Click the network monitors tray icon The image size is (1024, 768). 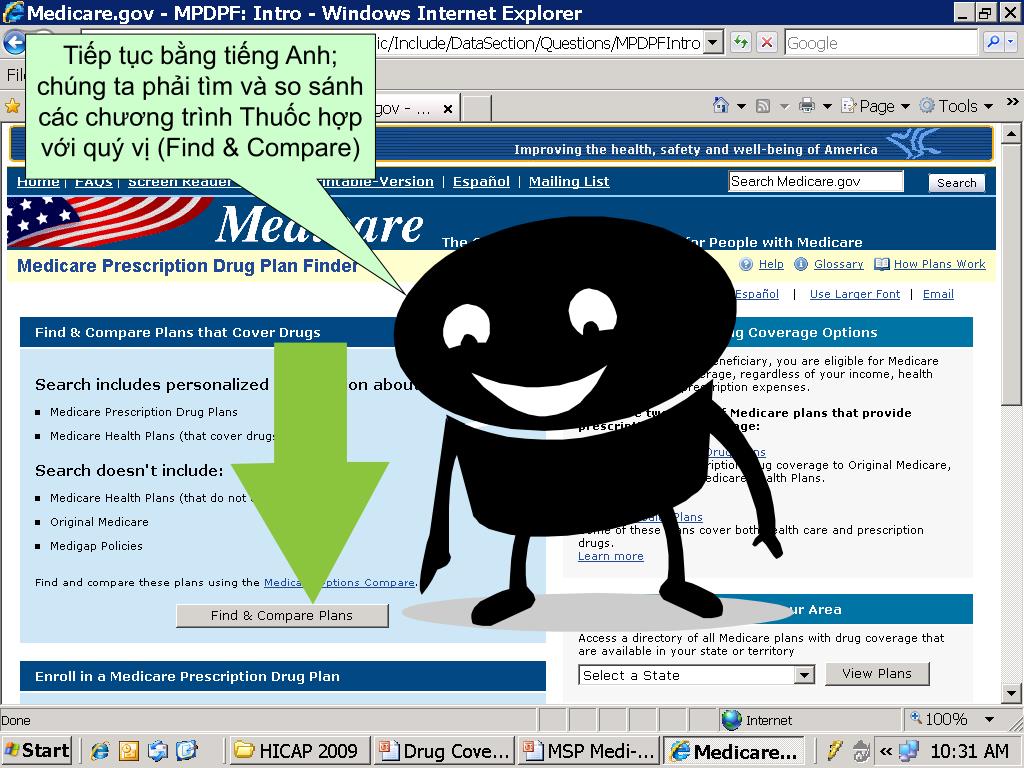[908, 751]
